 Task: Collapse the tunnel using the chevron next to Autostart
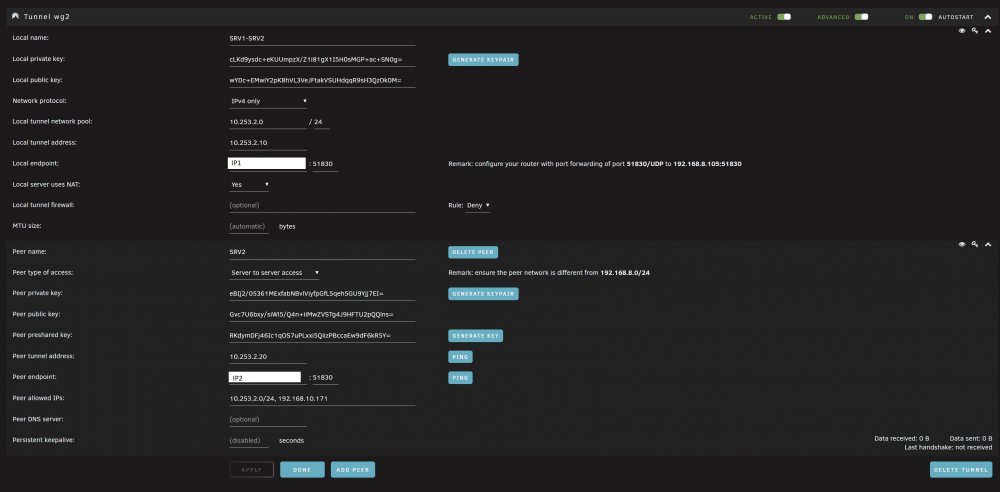[x=988, y=17]
